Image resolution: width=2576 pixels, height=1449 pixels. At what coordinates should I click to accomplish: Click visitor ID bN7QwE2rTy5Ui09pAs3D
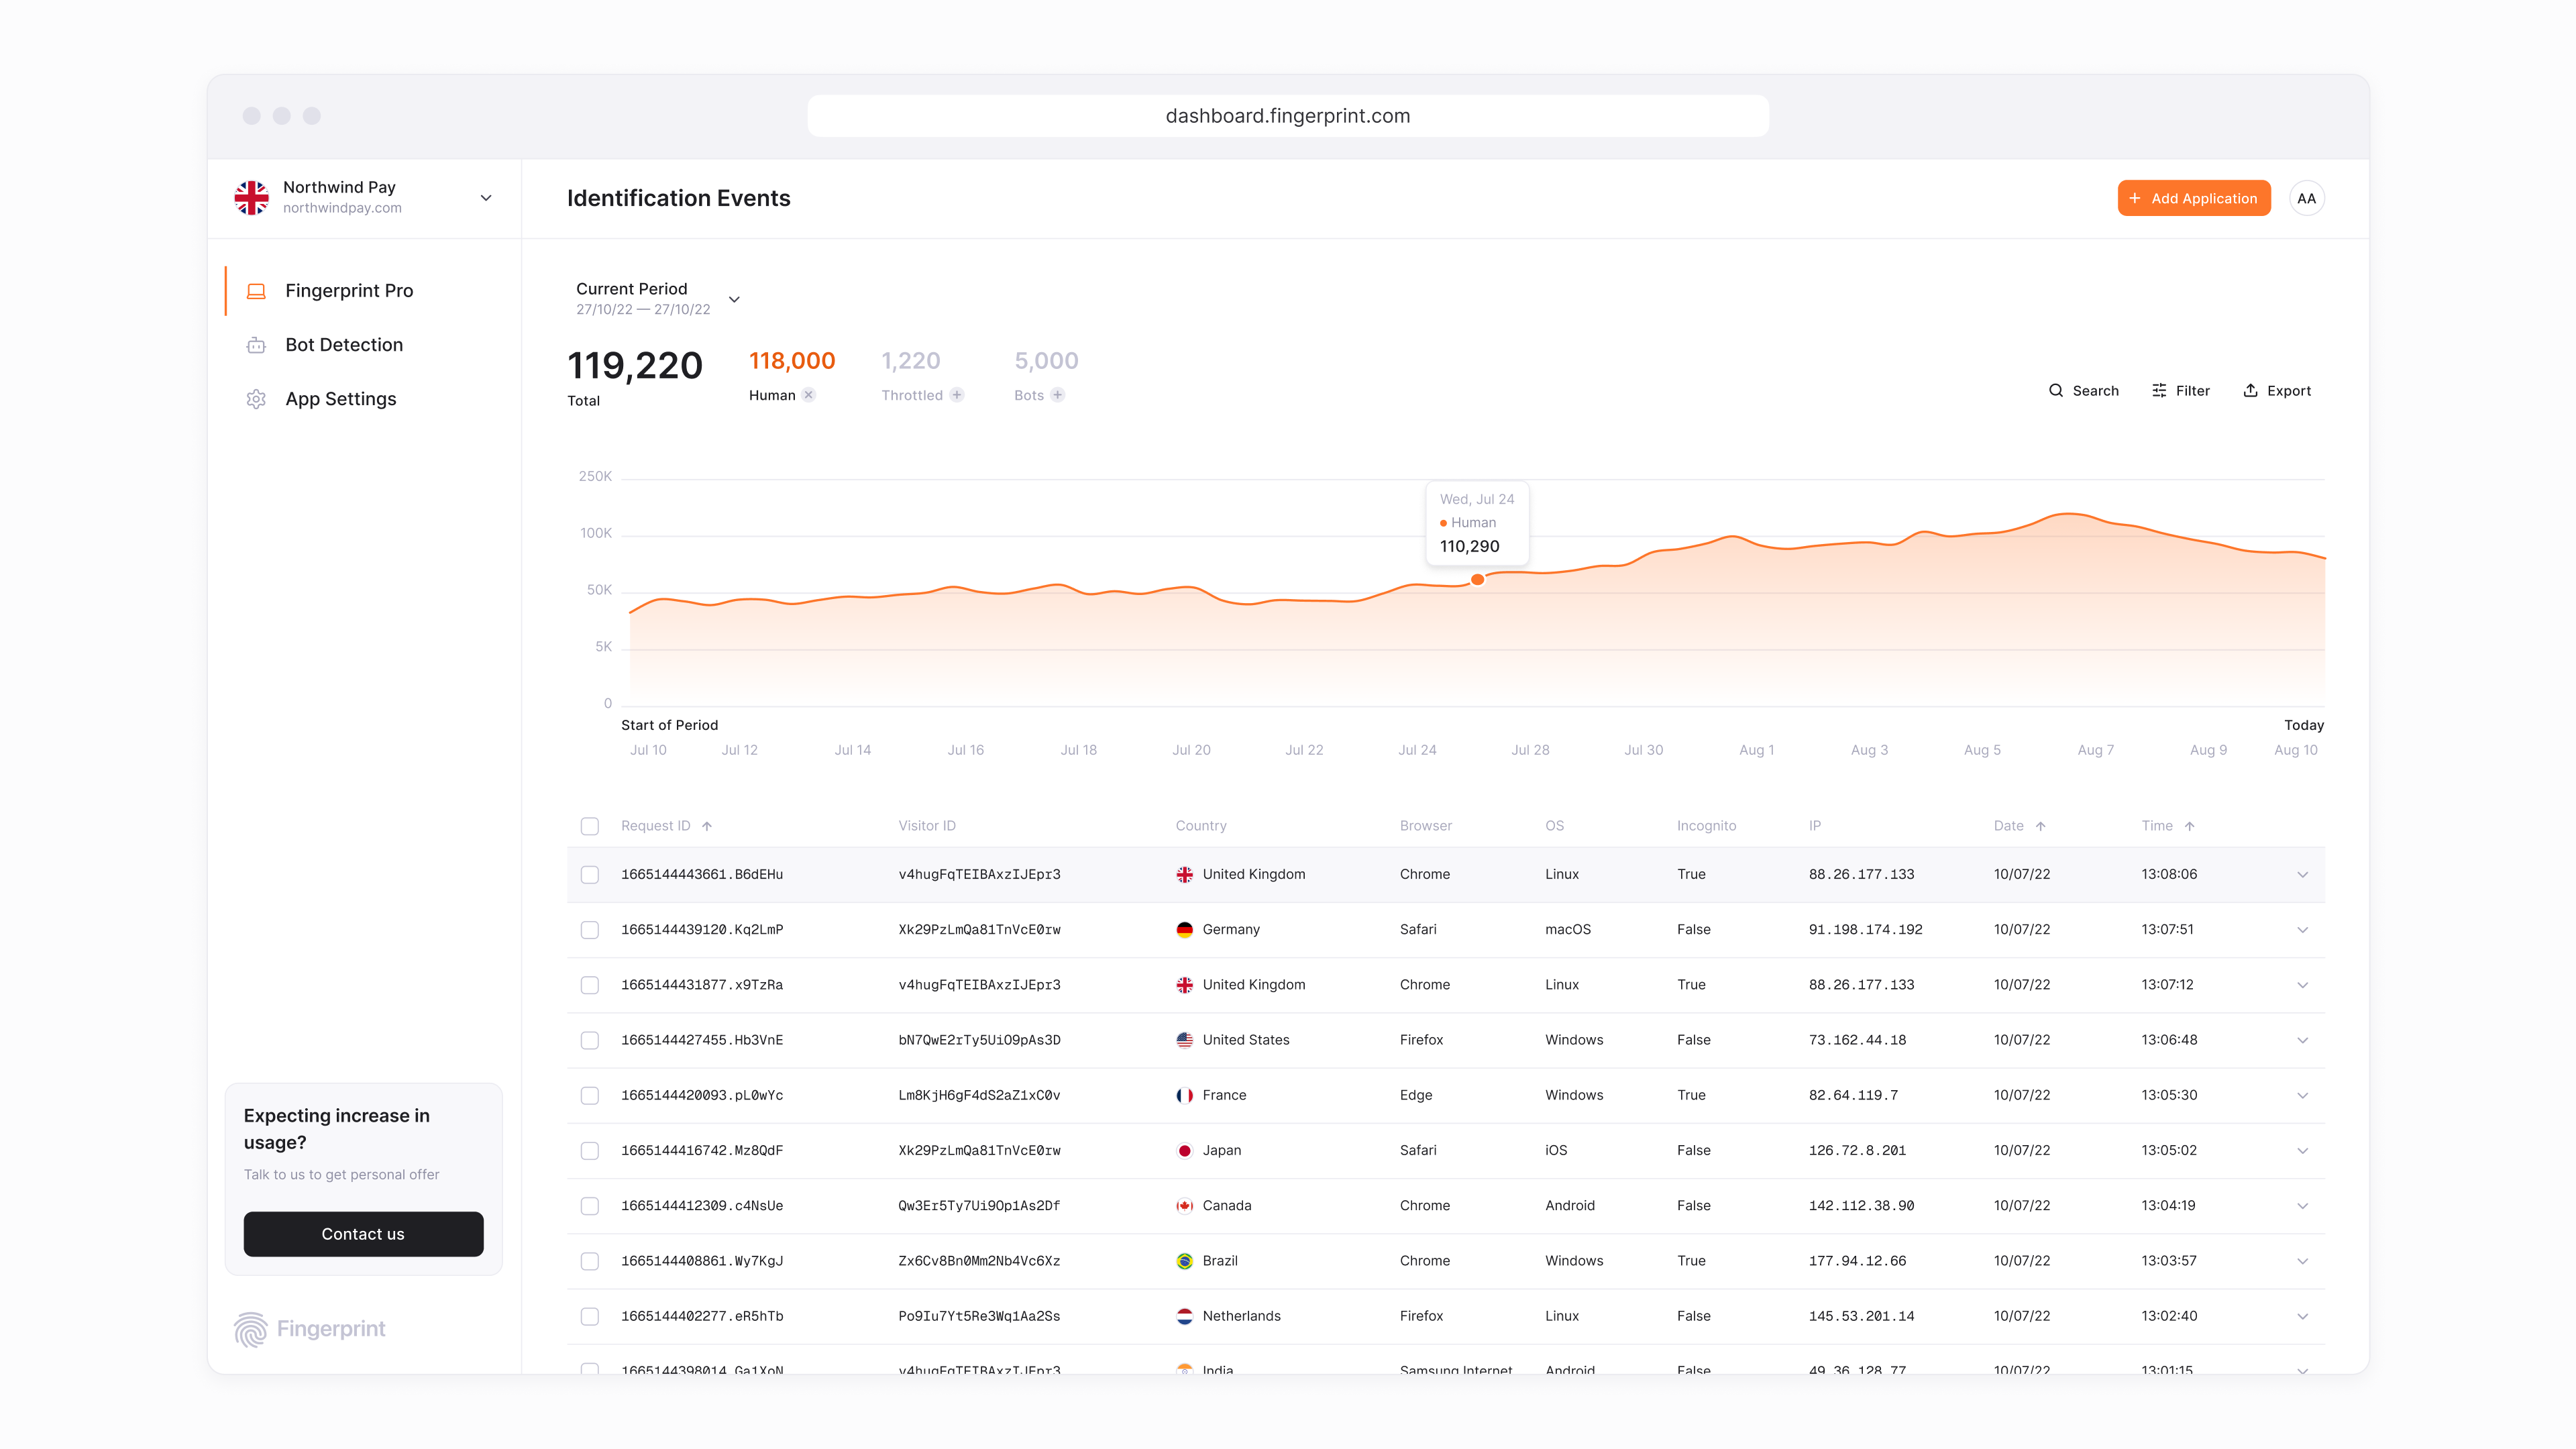979,1040
